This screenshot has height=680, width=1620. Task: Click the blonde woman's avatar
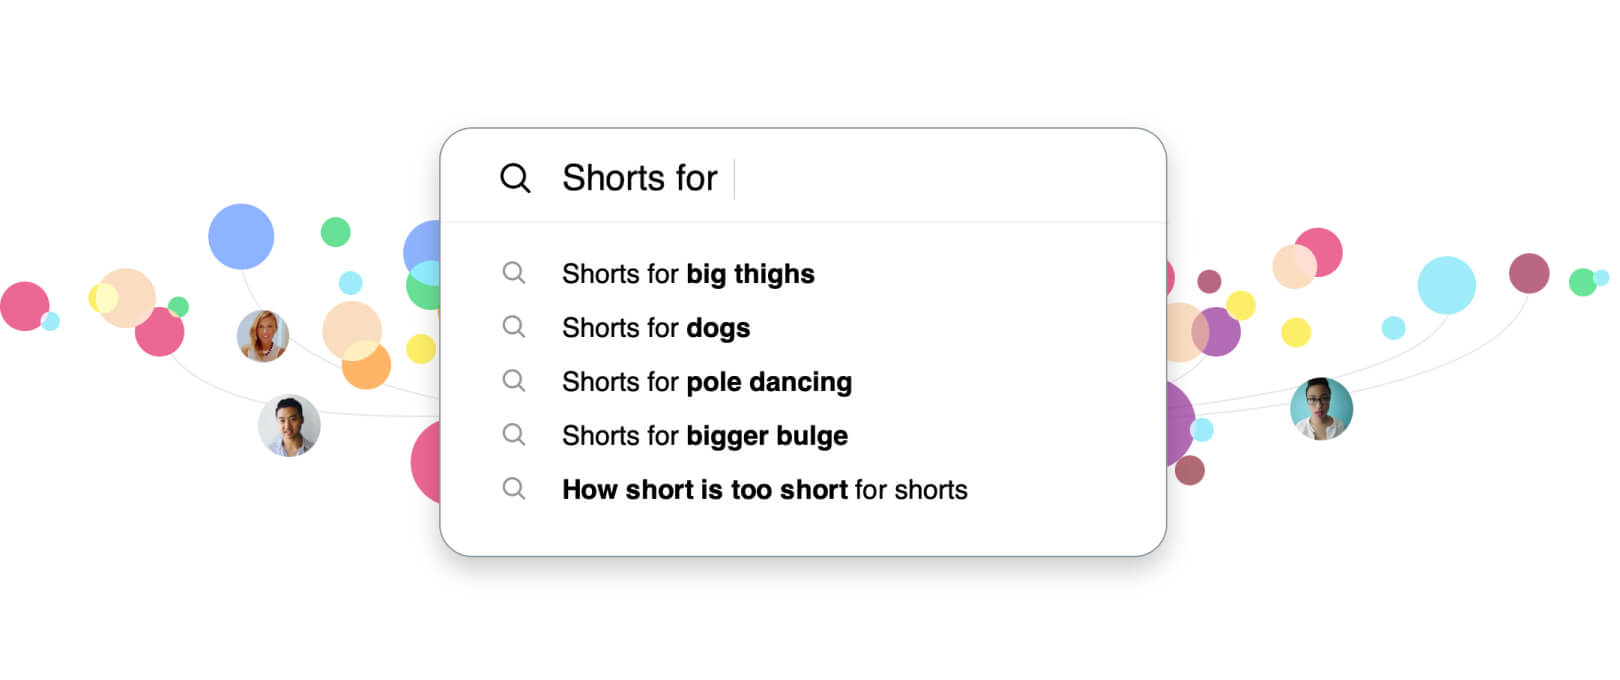coord(263,336)
